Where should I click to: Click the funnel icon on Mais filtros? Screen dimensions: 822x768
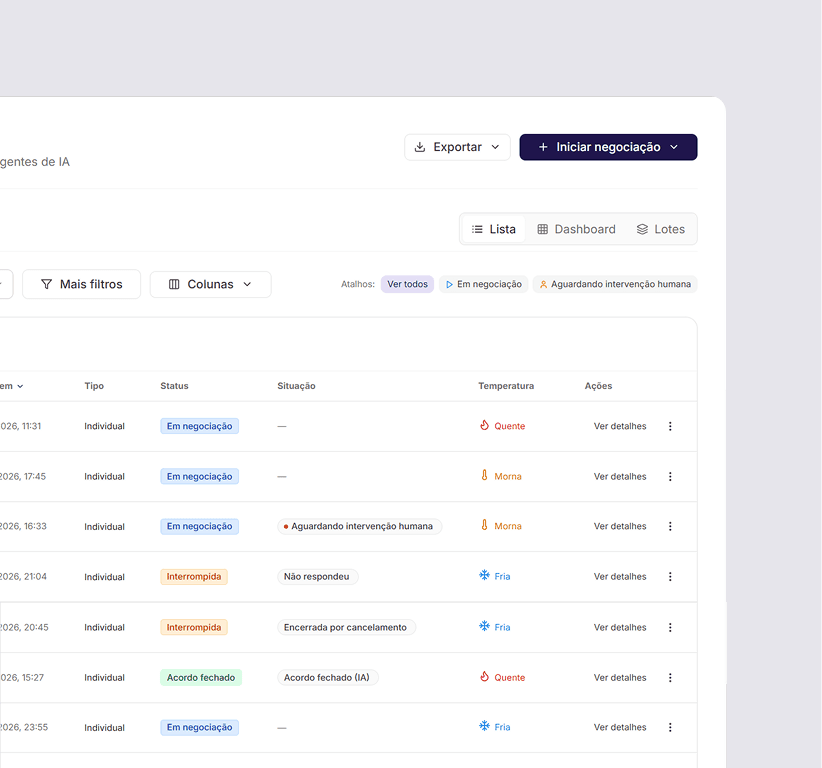point(46,284)
